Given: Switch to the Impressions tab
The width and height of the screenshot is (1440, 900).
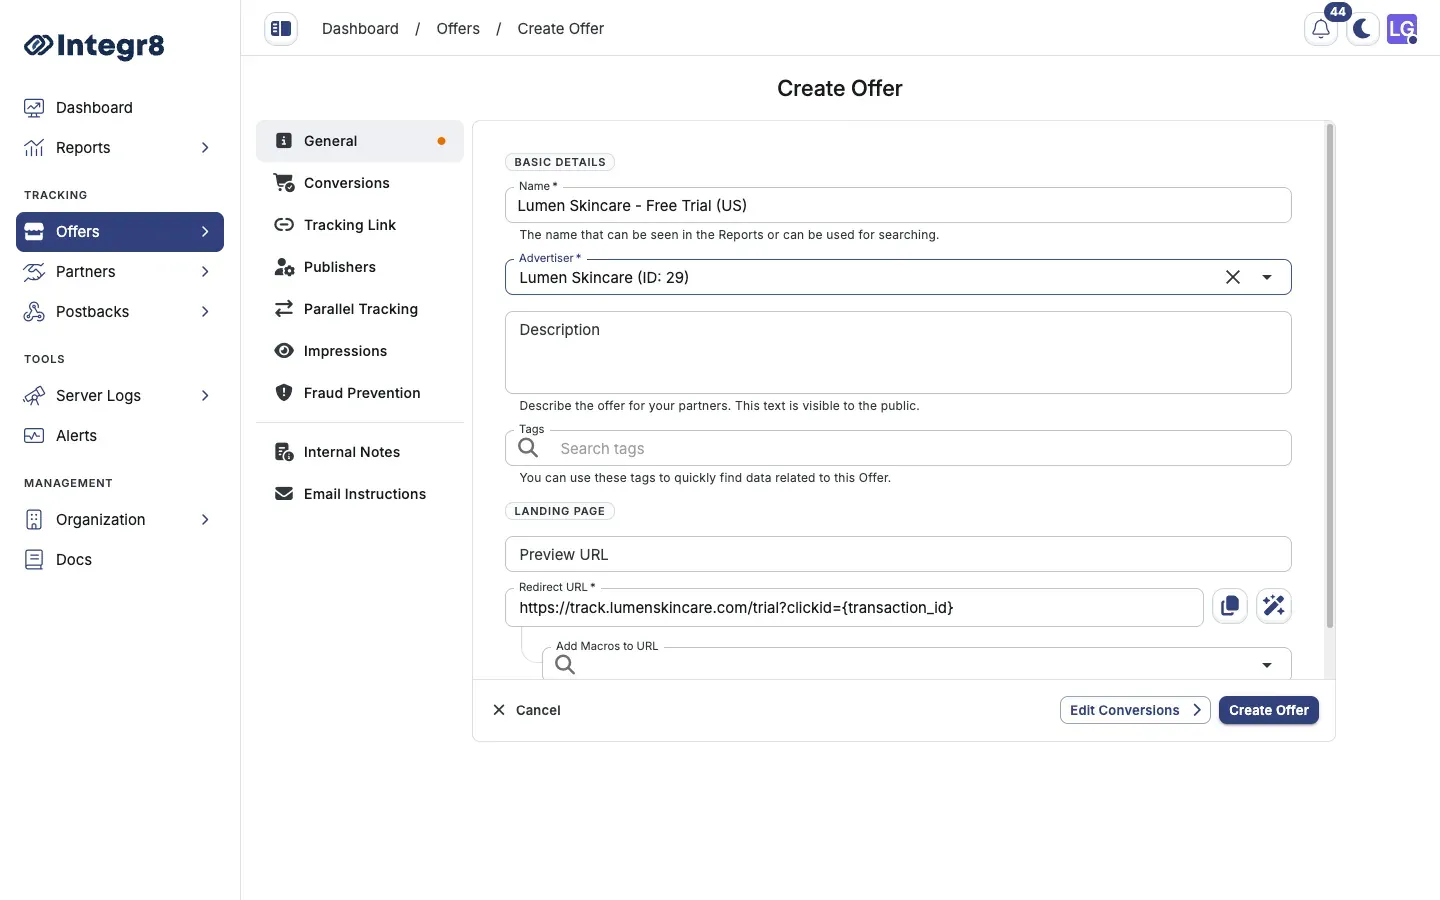Looking at the screenshot, I should [x=360, y=351].
